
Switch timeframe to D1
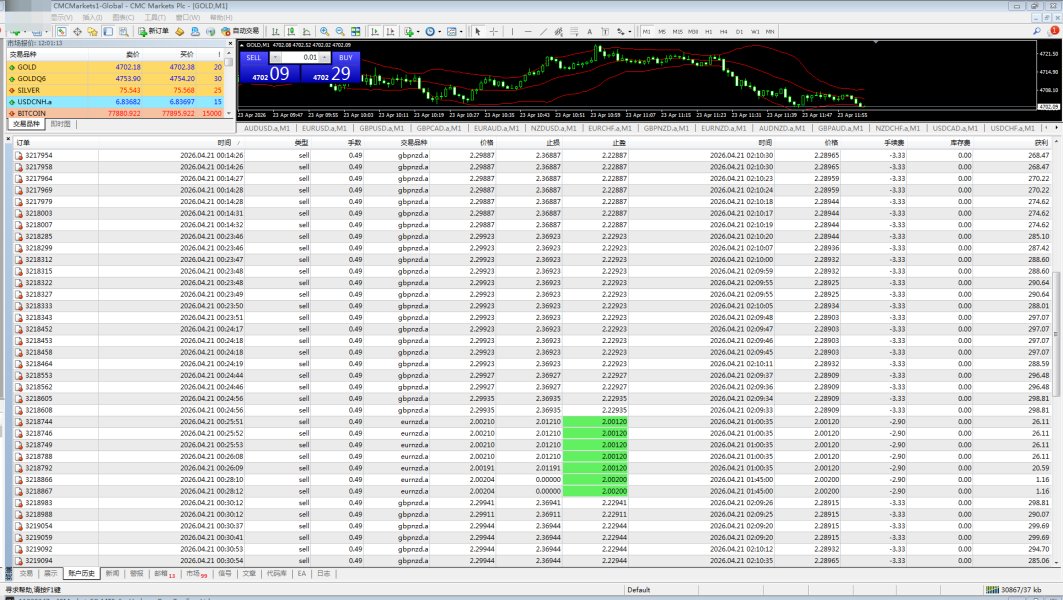pos(739,31)
